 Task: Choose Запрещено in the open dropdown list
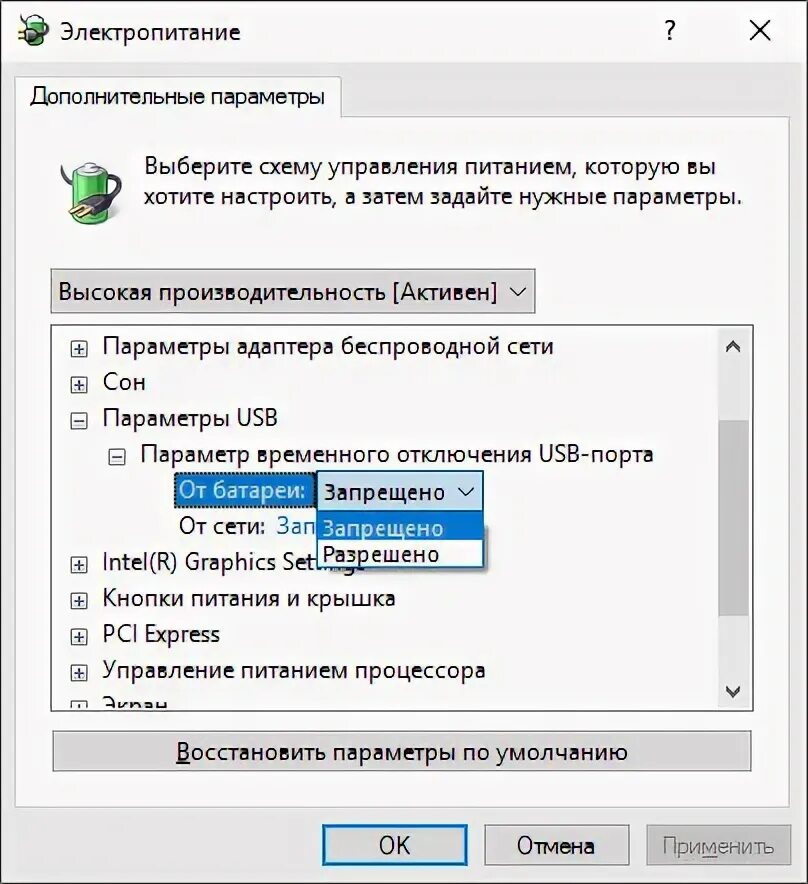(x=400, y=528)
